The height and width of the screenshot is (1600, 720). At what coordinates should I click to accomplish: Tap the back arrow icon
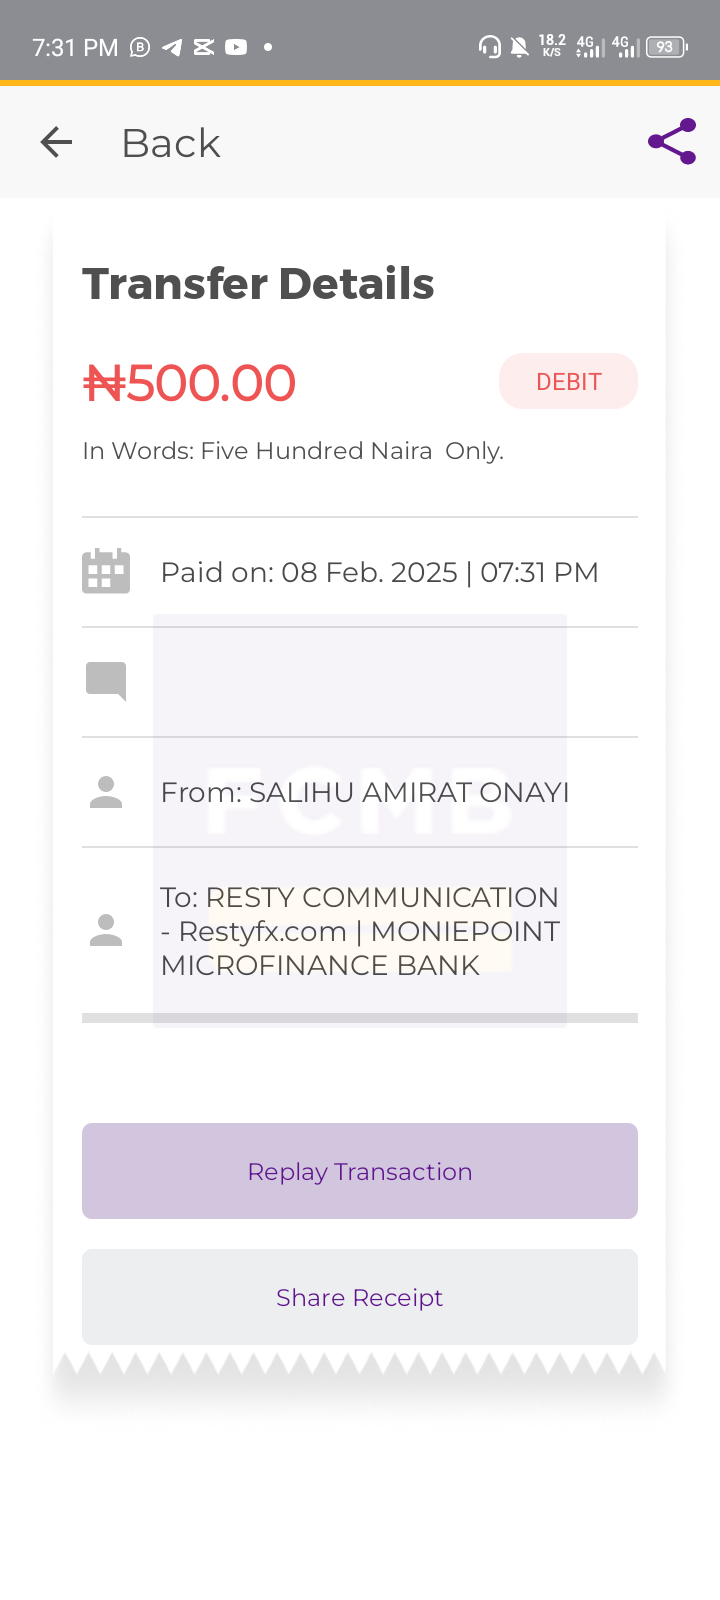coord(56,143)
